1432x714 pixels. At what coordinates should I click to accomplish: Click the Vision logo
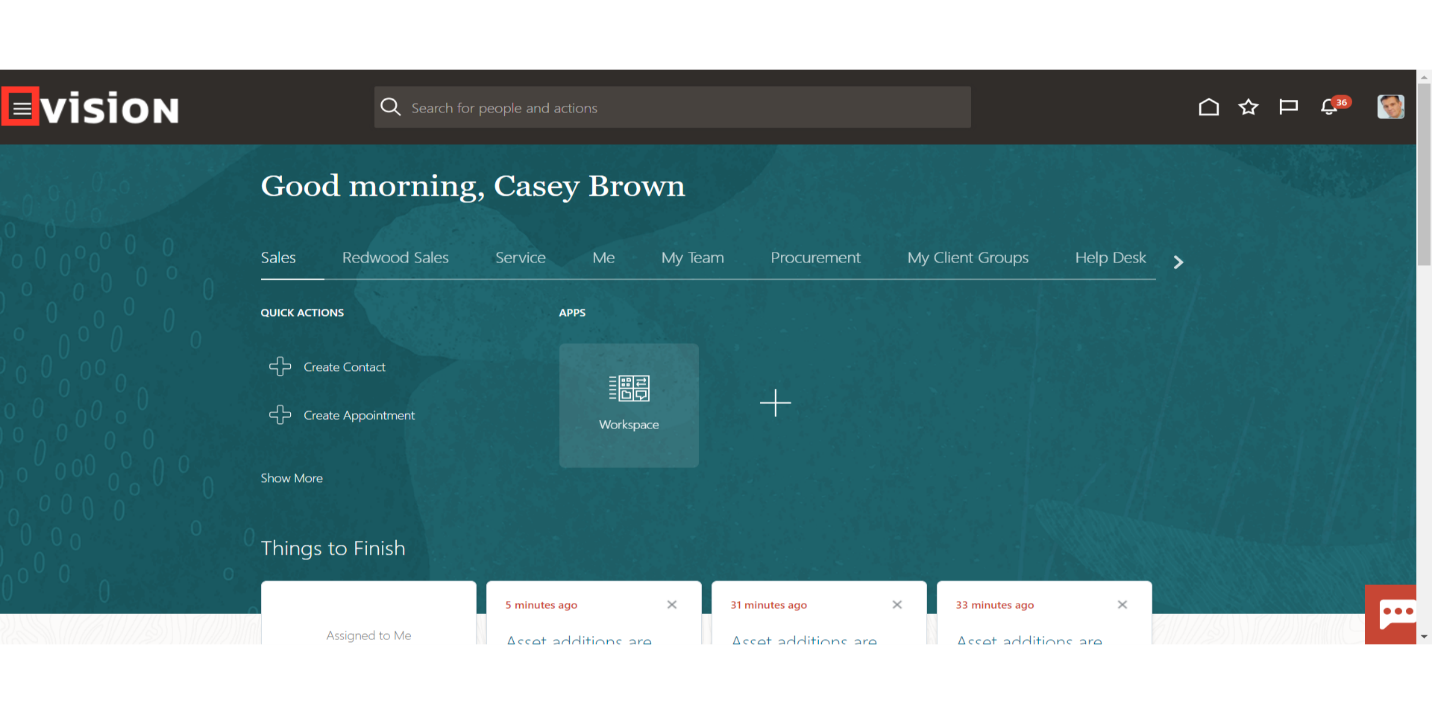[x=111, y=109]
